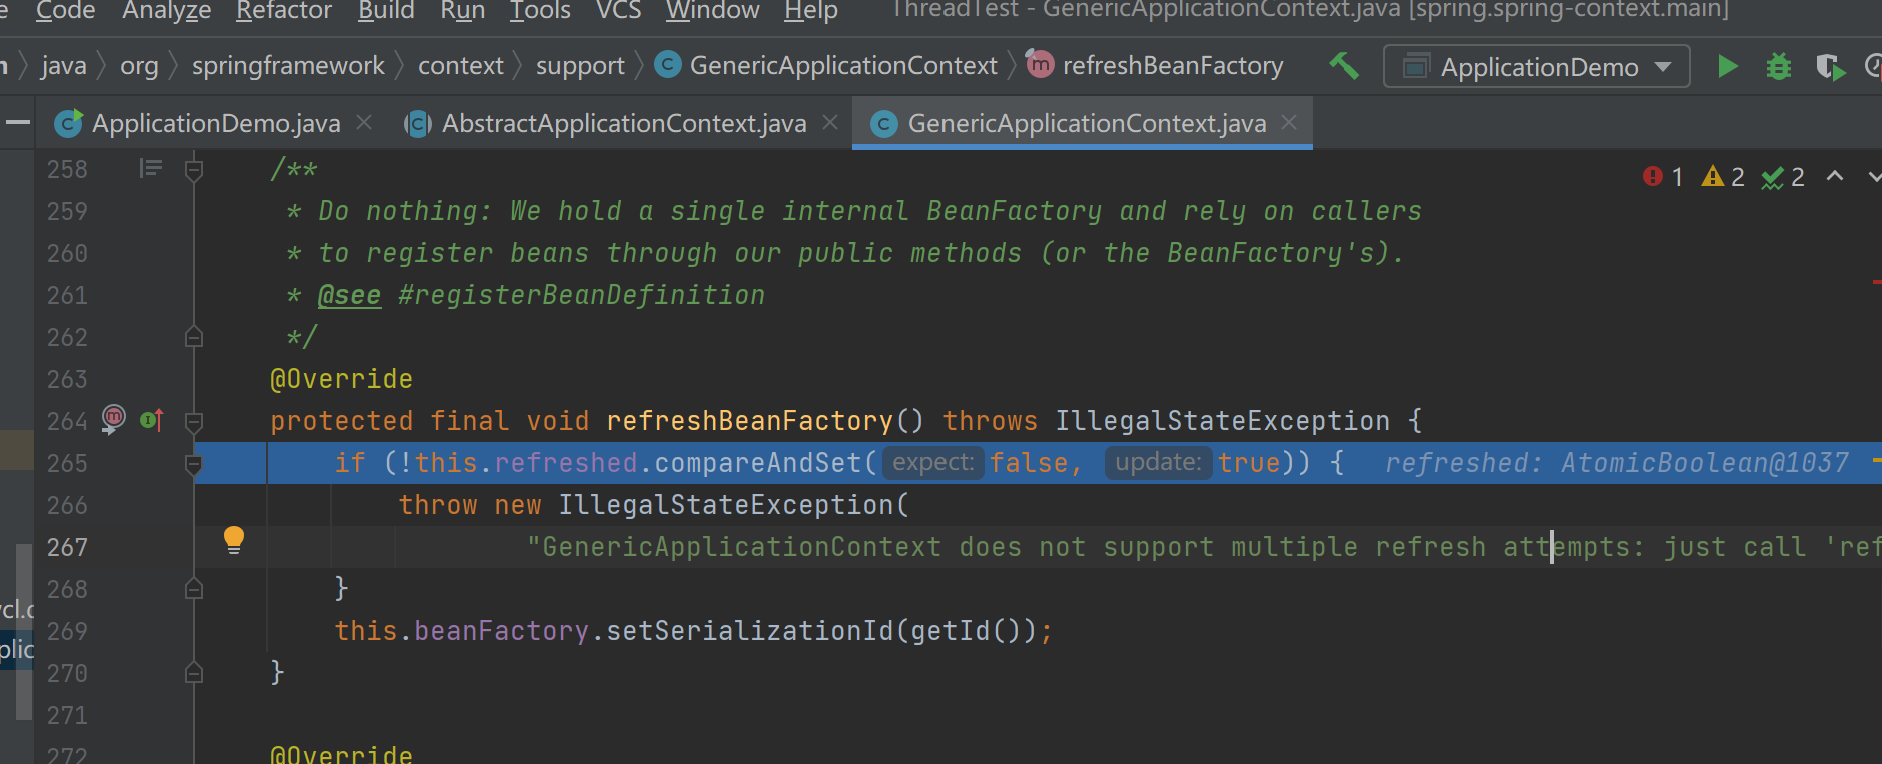This screenshot has height=764, width=1882.
Task: Switch to the AbstractApplicationContext.java tab
Action: (x=624, y=123)
